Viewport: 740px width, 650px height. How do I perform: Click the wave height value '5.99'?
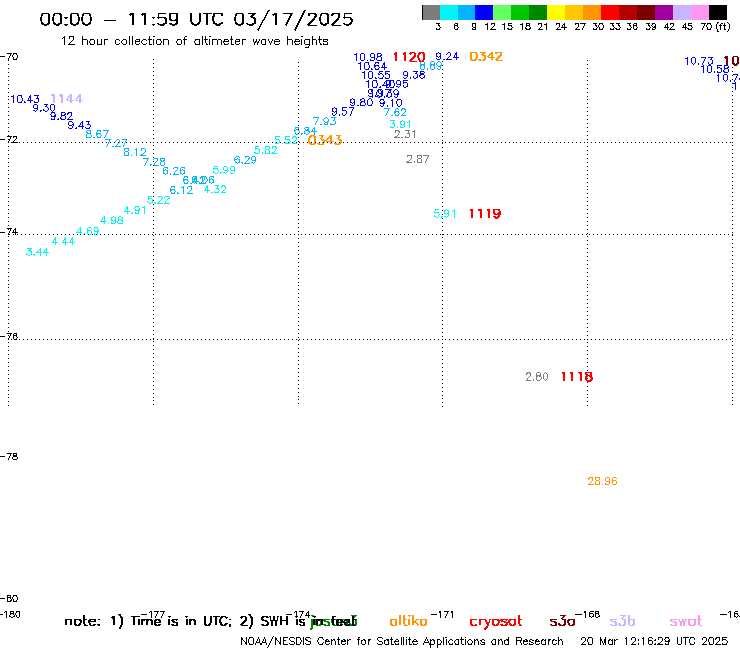[x=224, y=170]
